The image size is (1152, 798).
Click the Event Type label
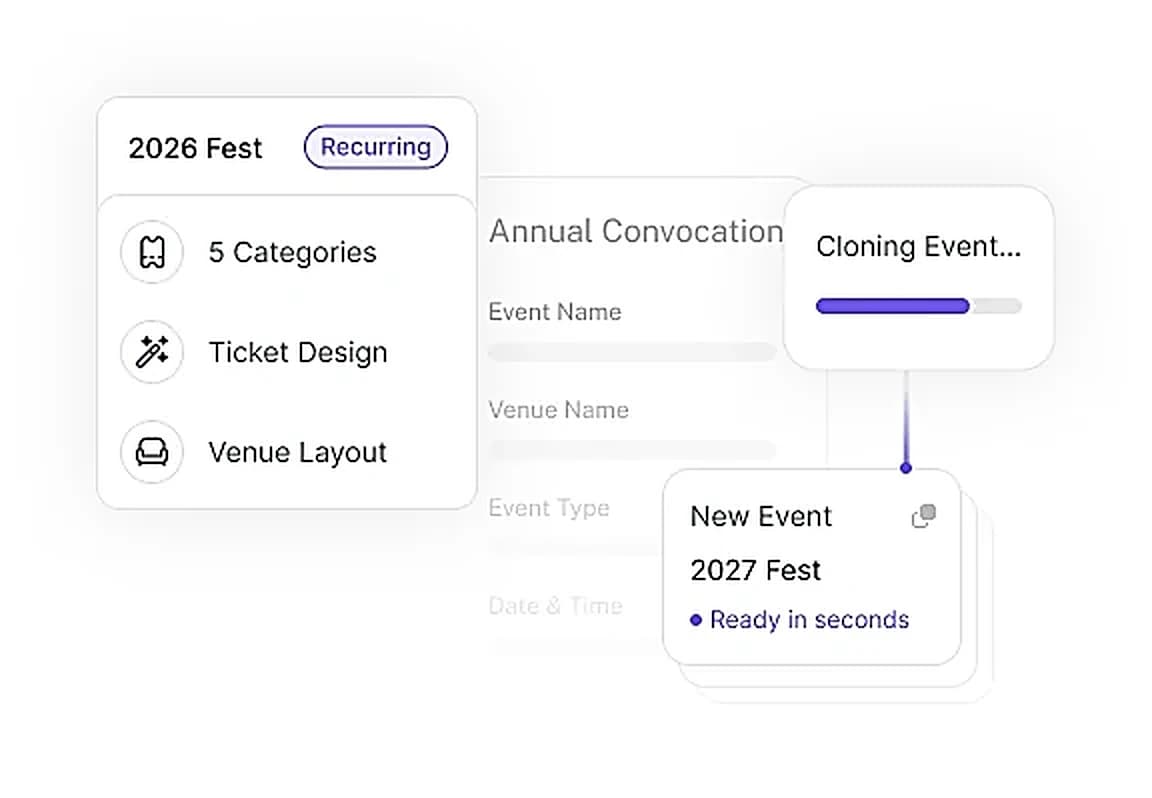point(550,508)
